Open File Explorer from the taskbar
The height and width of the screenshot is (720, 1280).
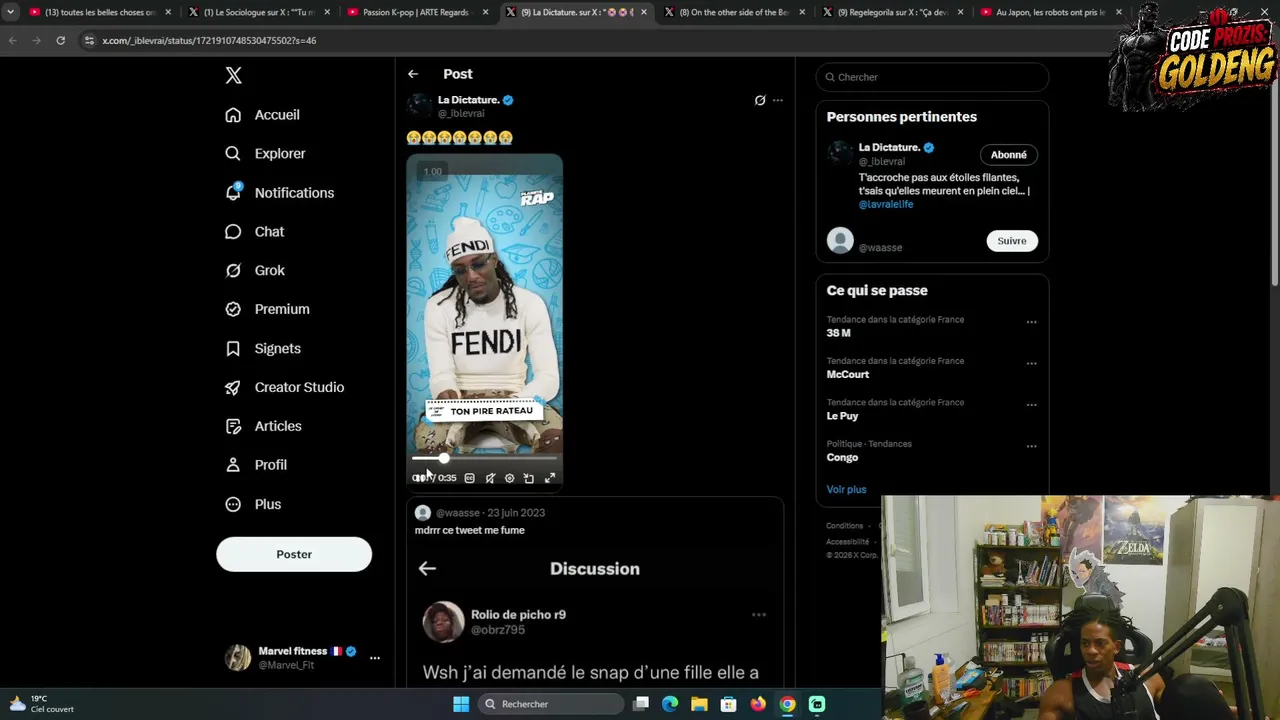699,704
